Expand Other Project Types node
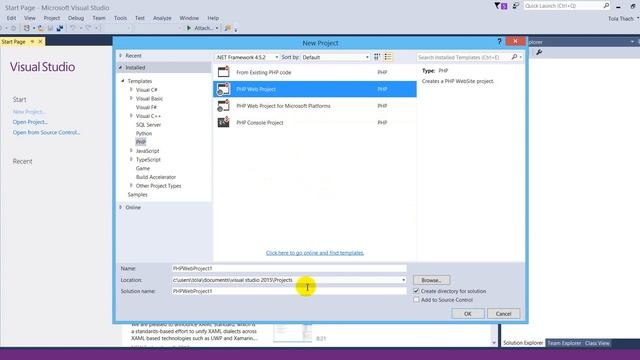The image size is (640, 360). [x=131, y=185]
